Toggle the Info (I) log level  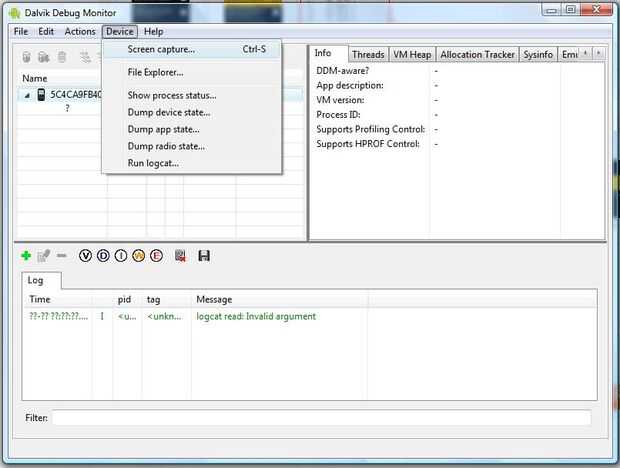coord(121,256)
